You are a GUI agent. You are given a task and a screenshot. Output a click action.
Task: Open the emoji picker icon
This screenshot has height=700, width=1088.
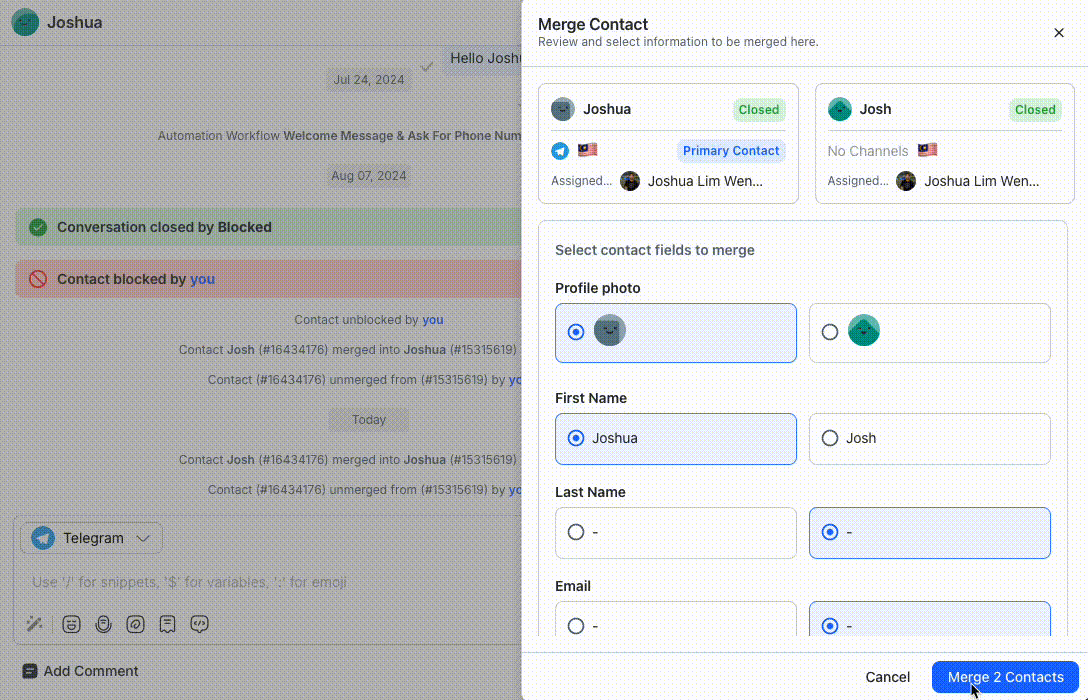click(71, 624)
